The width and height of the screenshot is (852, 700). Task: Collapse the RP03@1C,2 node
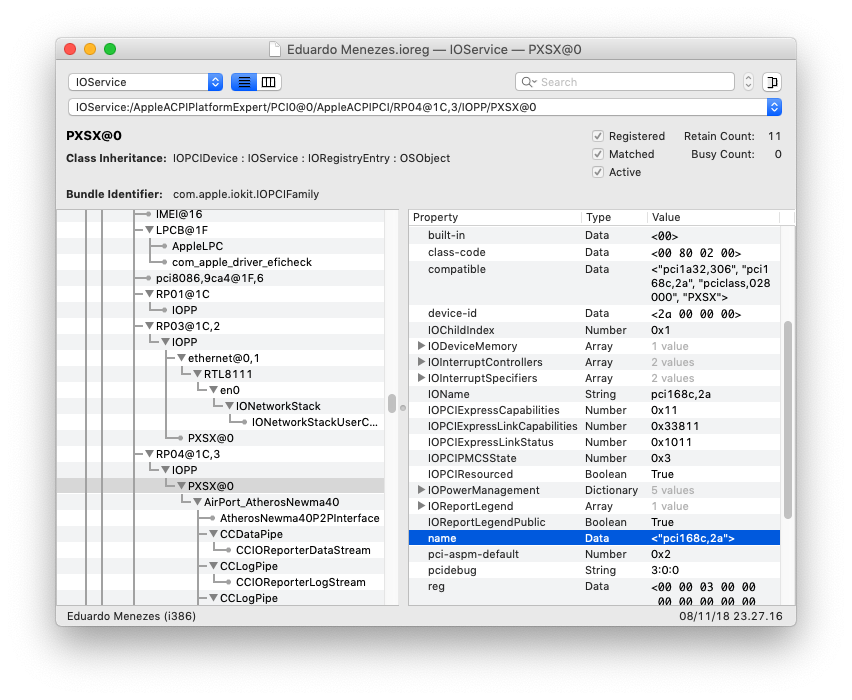(x=149, y=326)
